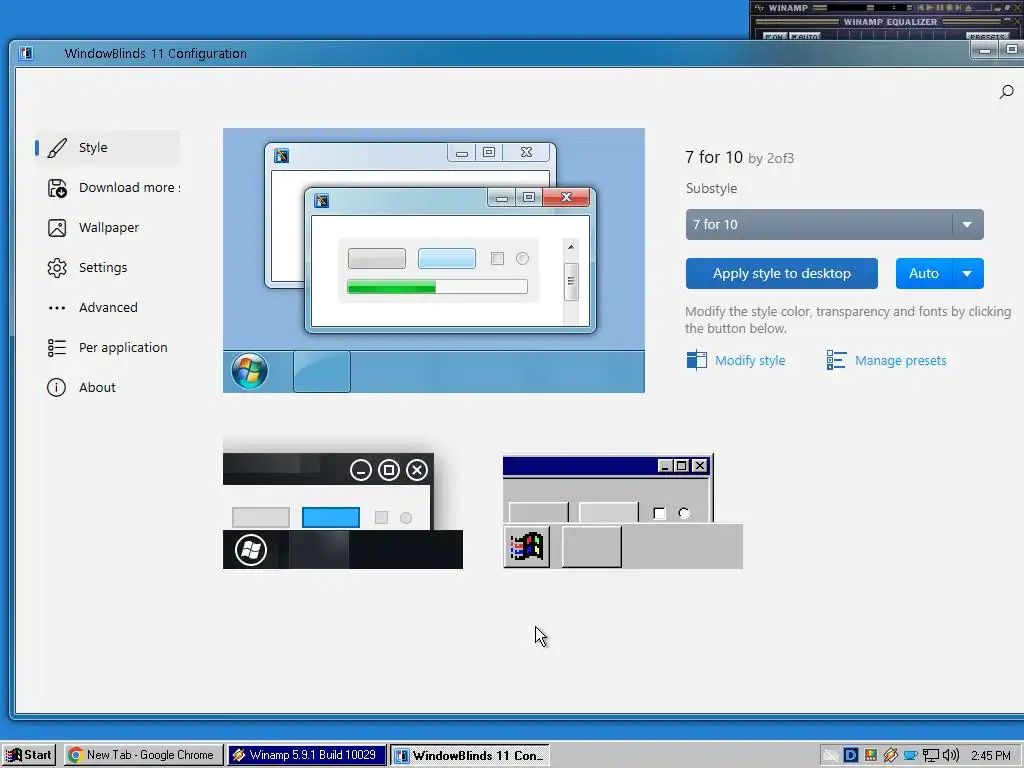1024x768 pixels.
Task: Click the Manage presets link
Action: (x=901, y=360)
